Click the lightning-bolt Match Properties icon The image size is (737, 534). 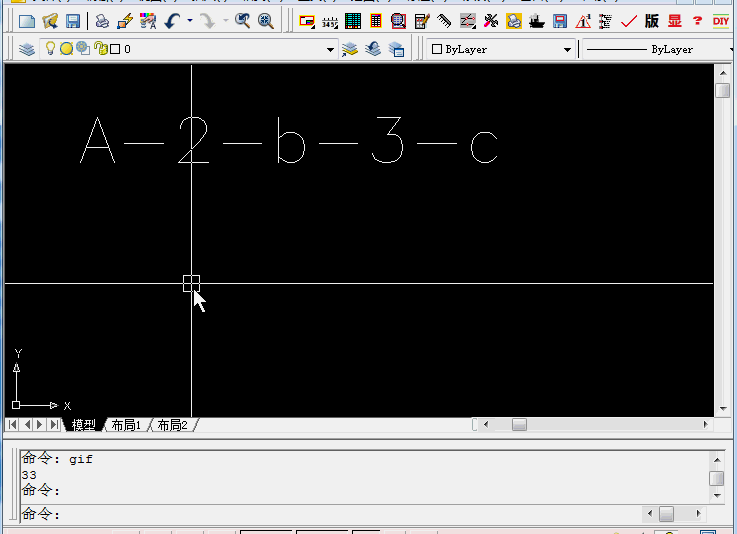pos(125,21)
